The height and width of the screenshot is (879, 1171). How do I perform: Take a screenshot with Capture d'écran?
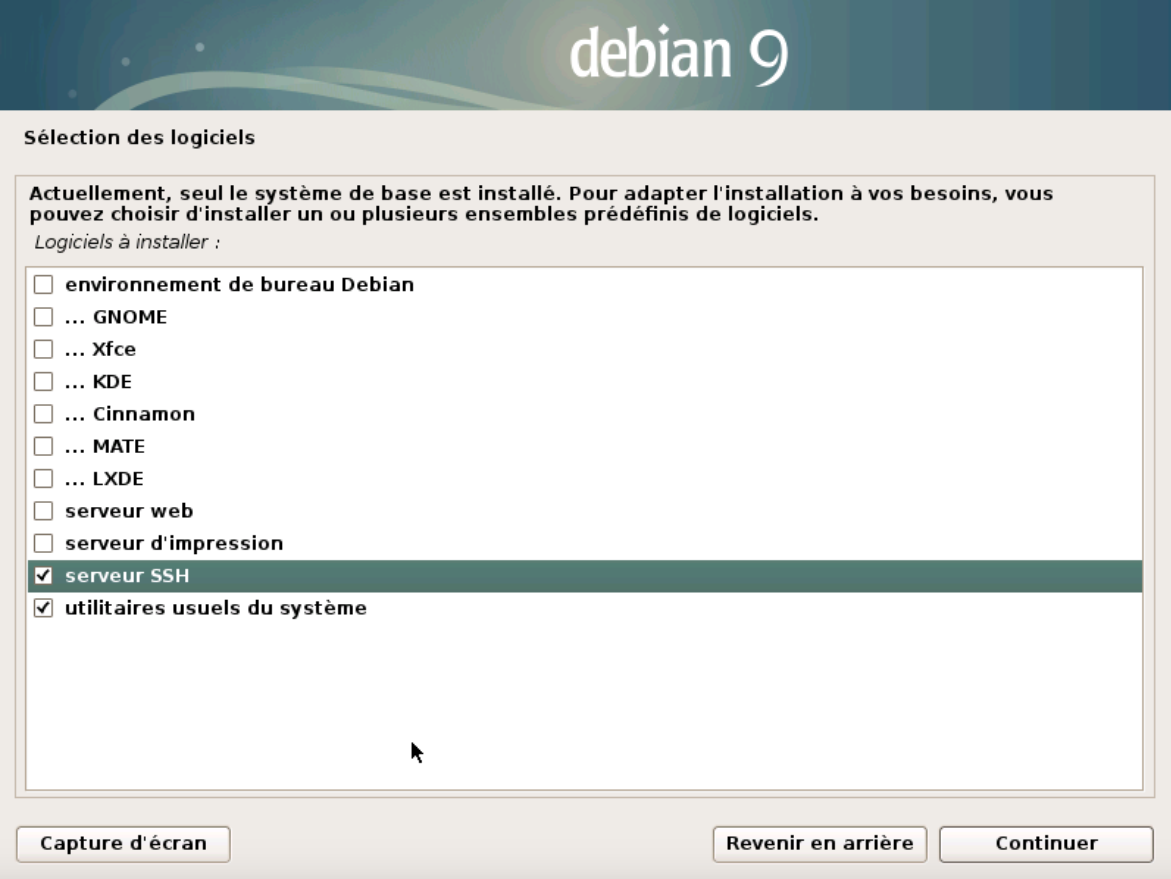pyautogui.click(x=123, y=844)
